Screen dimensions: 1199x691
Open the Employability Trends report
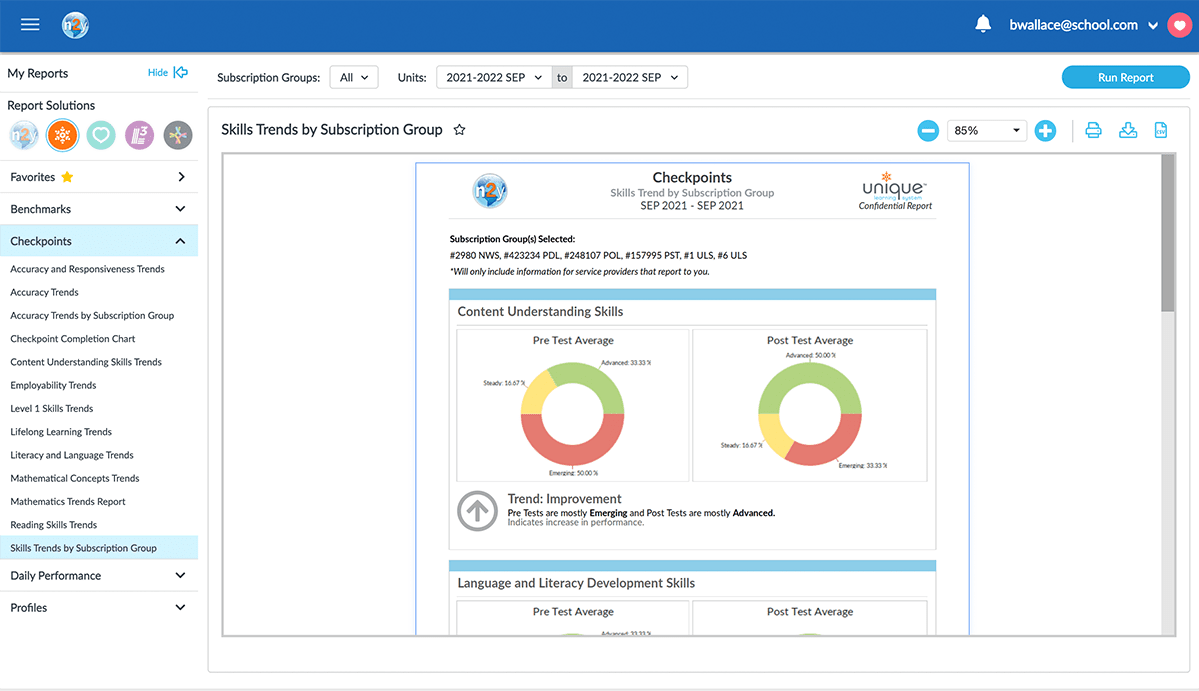[54, 385]
